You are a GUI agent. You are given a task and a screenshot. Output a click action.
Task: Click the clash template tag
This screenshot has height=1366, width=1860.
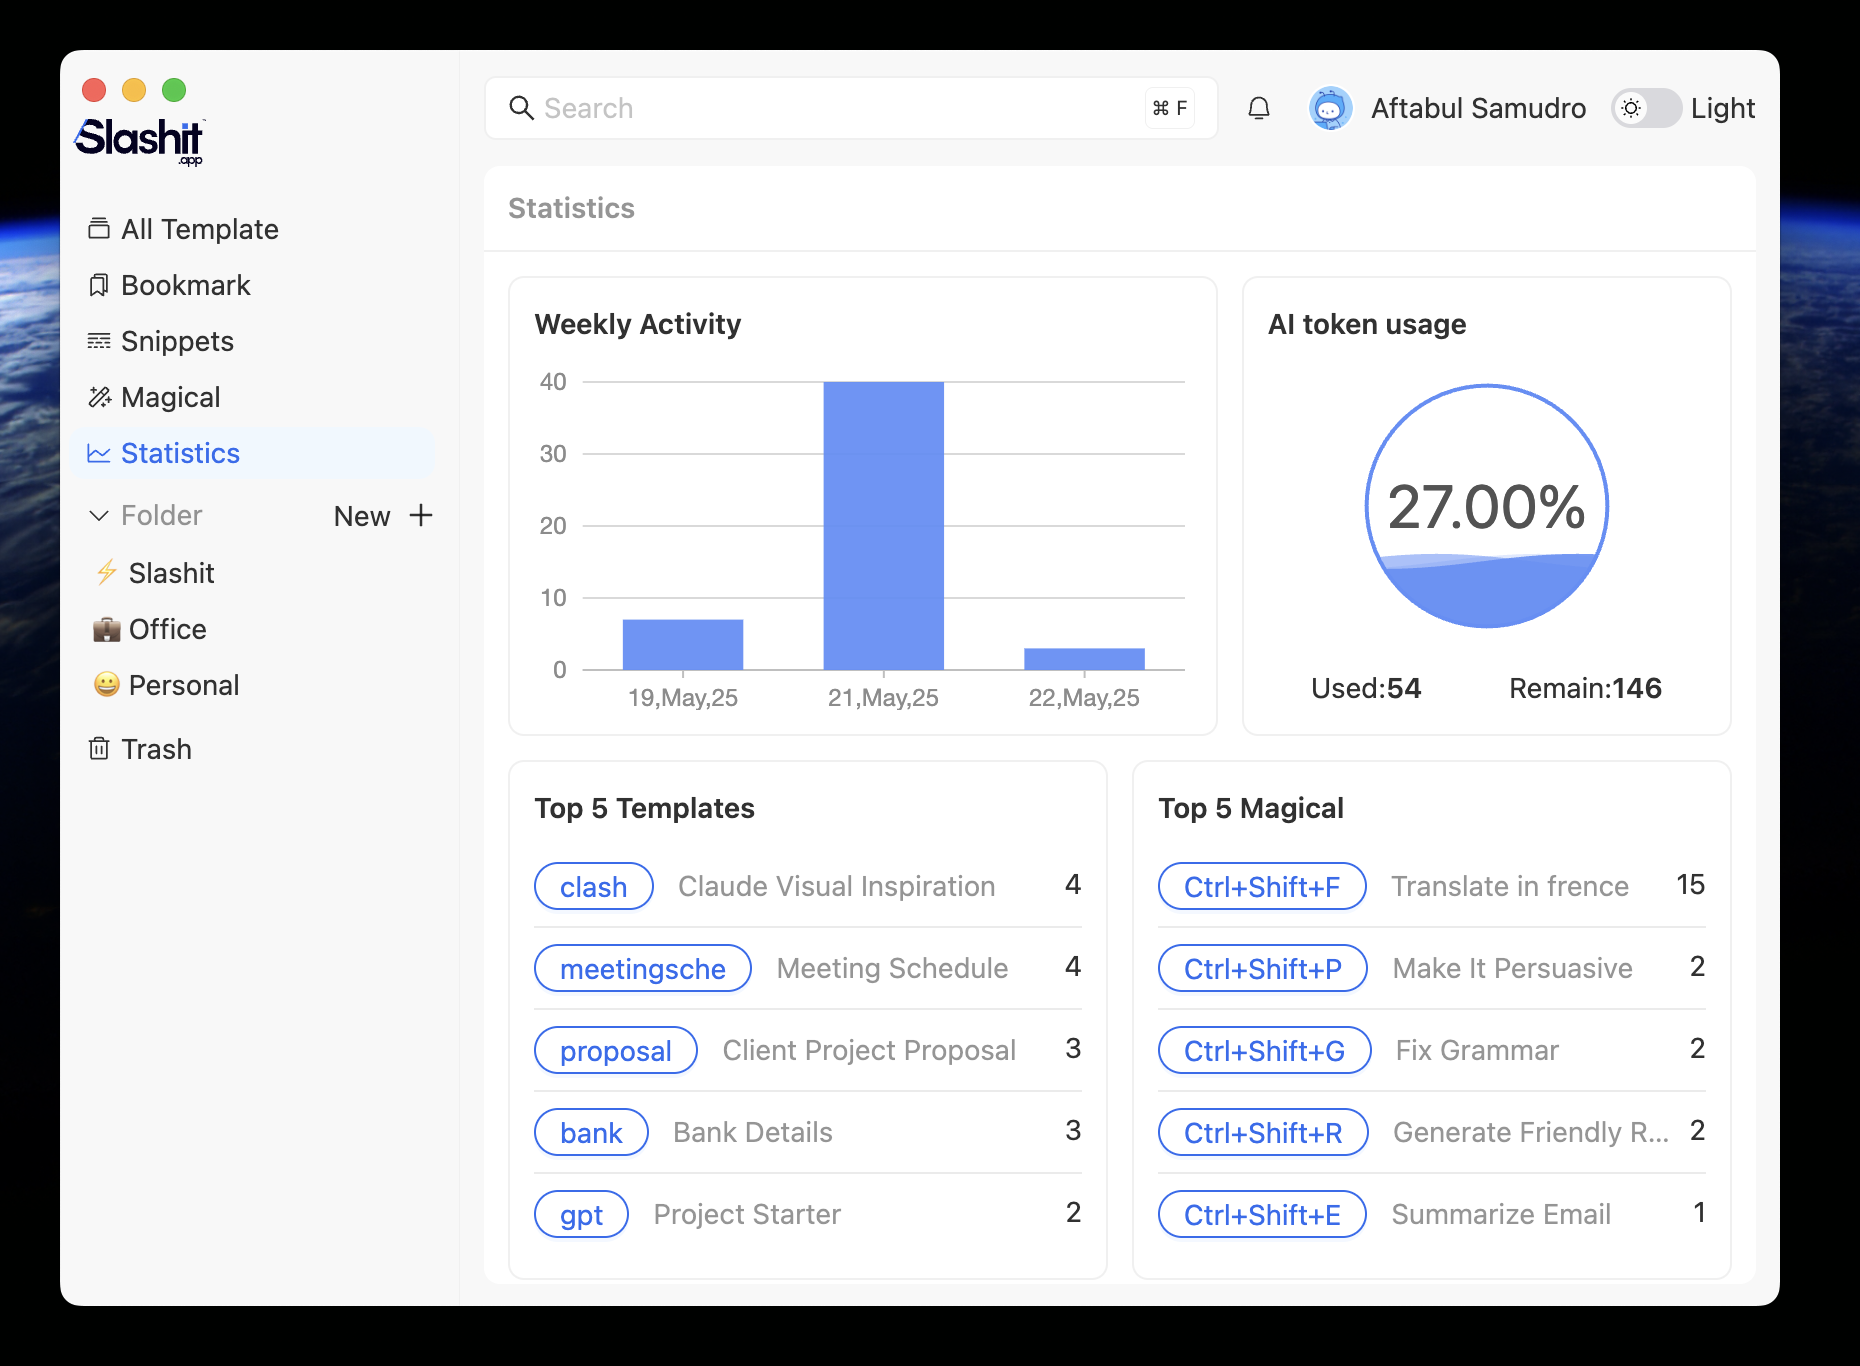point(594,886)
